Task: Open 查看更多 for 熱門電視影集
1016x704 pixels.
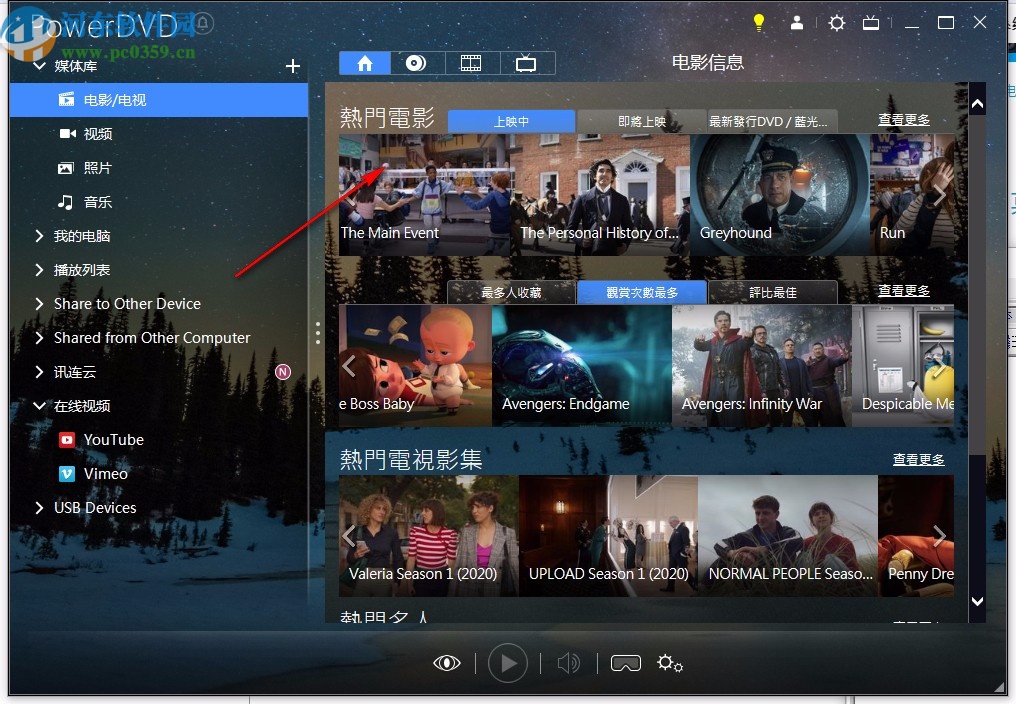Action: pos(917,458)
